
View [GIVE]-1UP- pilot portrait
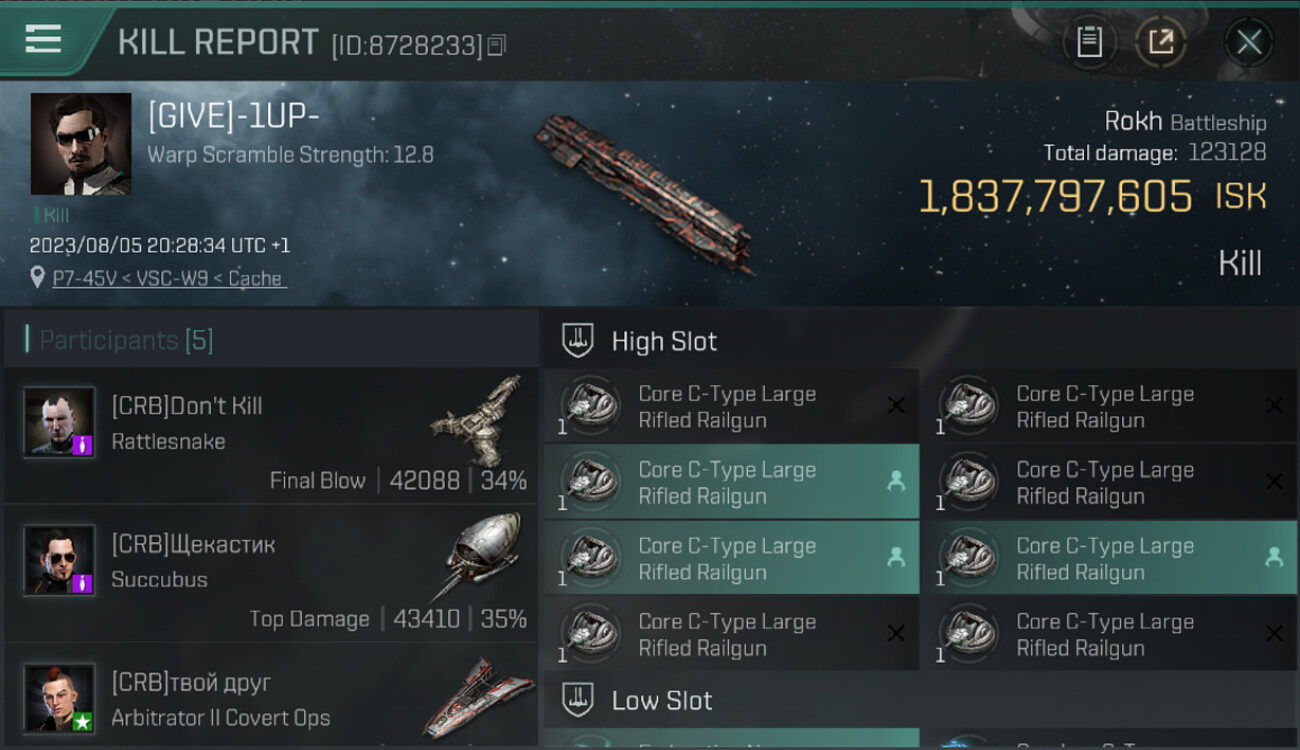point(81,144)
